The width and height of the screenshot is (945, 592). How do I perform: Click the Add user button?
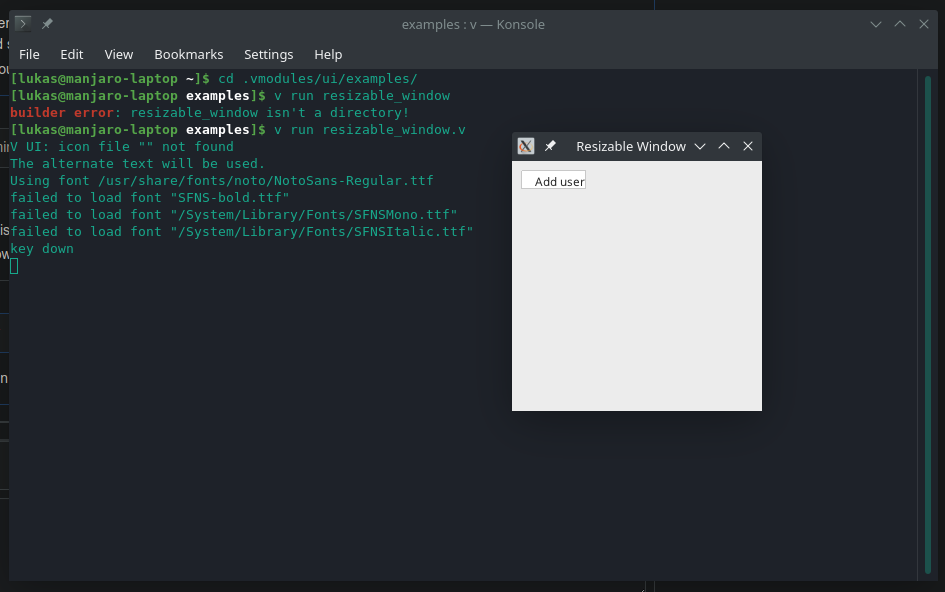pos(553,180)
